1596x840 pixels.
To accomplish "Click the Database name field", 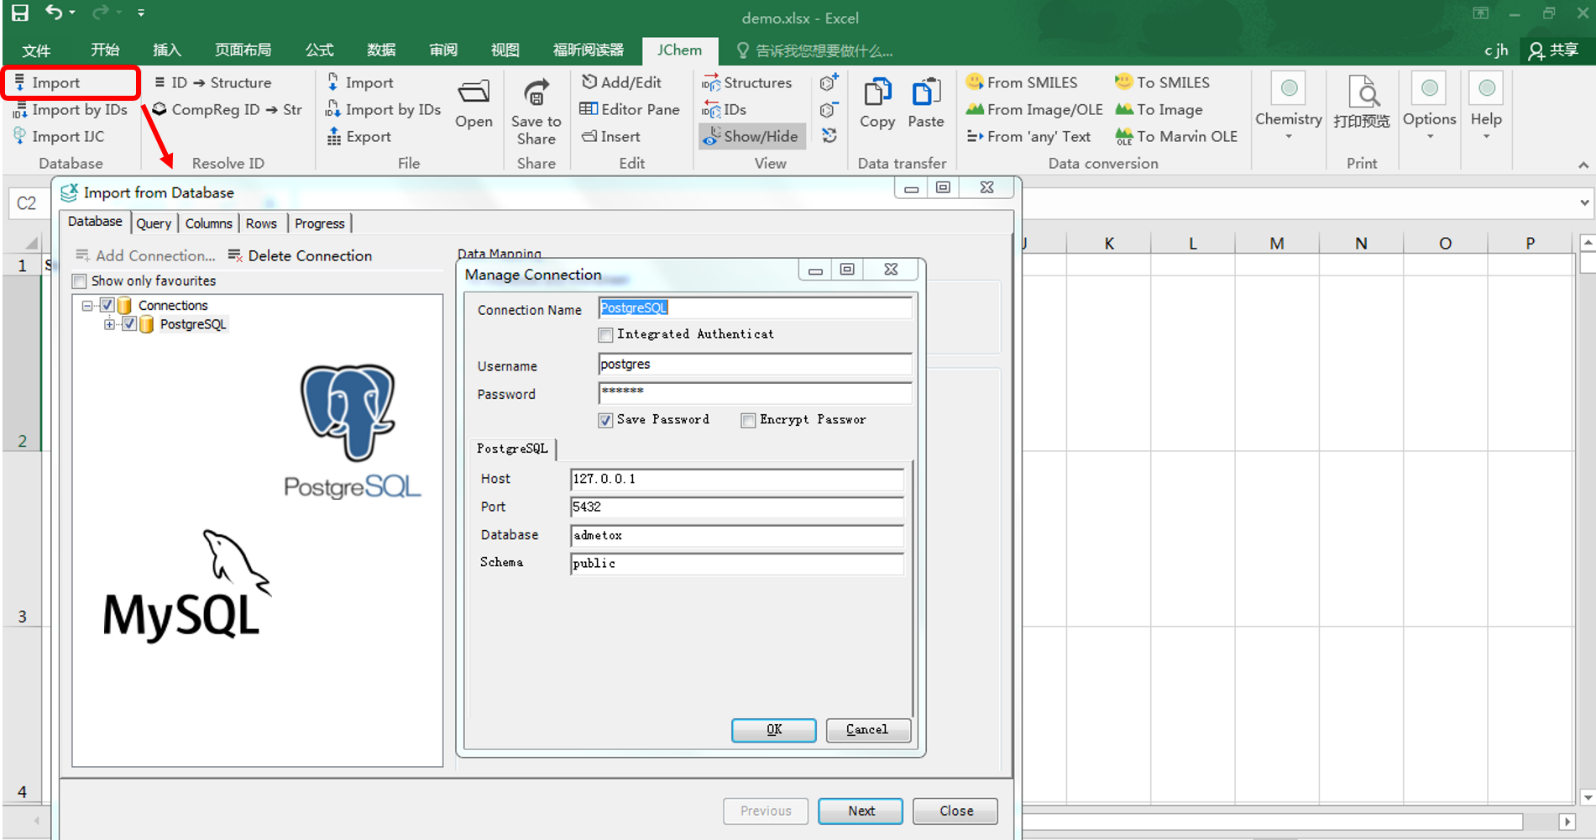I will [x=737, y=535].
